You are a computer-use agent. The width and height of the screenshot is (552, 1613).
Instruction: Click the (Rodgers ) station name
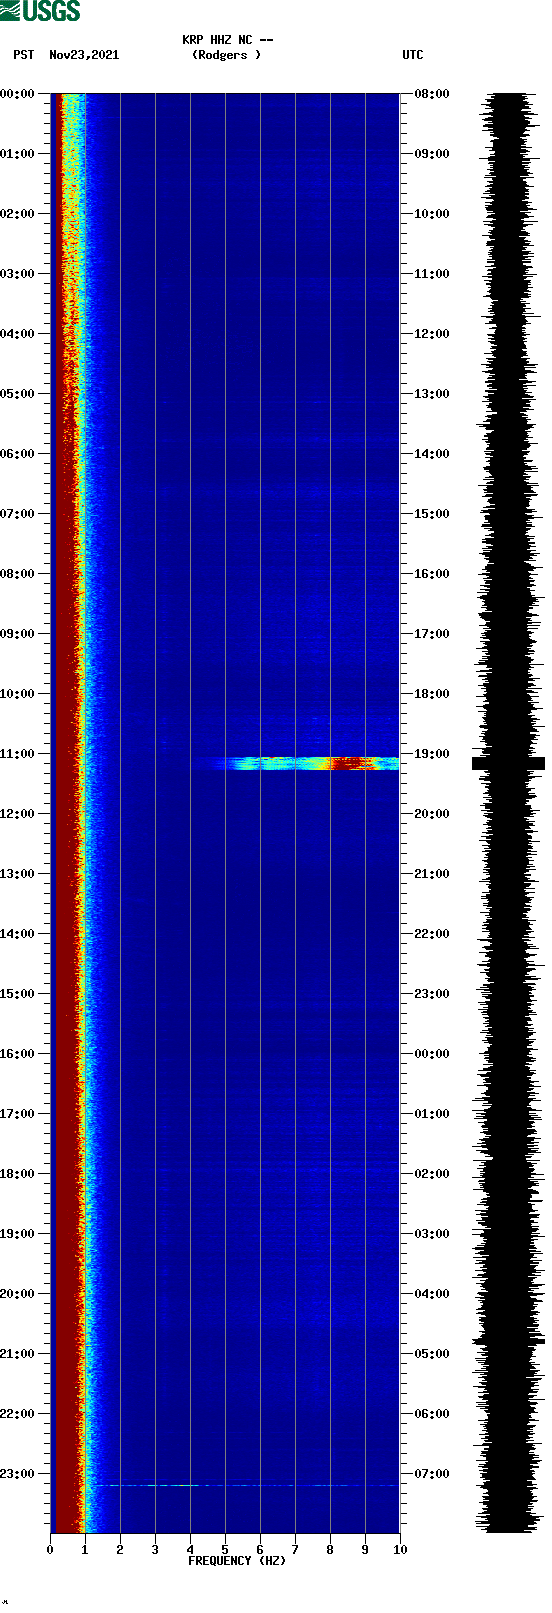coord(227,55)
